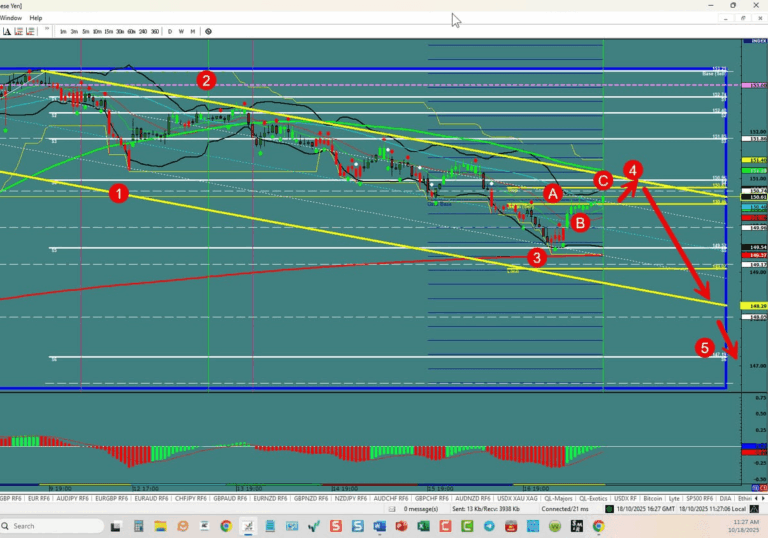Switch chart to 360 minute timeframe
Image resolution: width=768 pixels, height=538 pixels.
click(155, 31)
